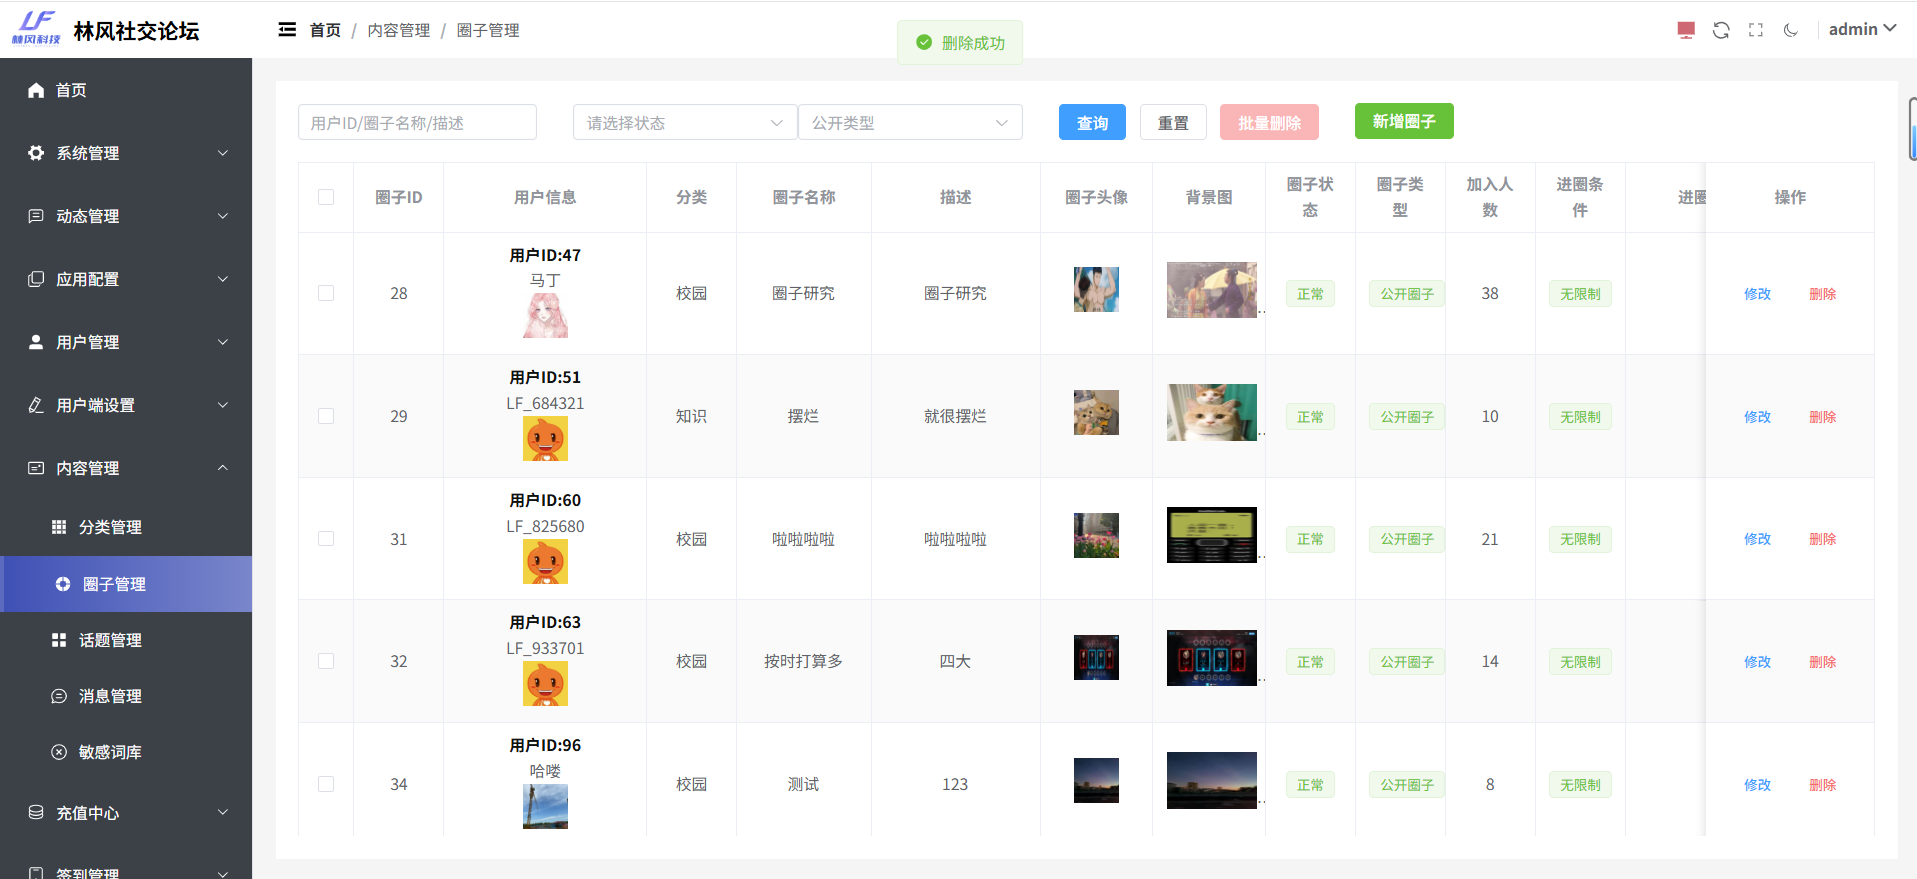The width and height of the screenshot is (1917, 879).
Task: Open 圈子管理 submenu item
Action: click(126, 584)
